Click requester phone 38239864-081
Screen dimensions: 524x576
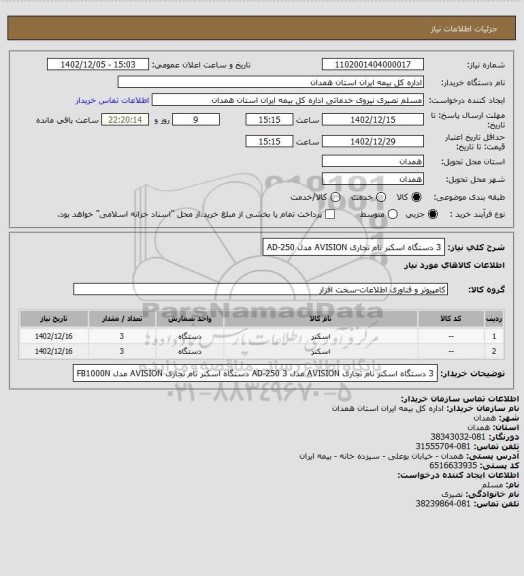[x=443, y=504]
